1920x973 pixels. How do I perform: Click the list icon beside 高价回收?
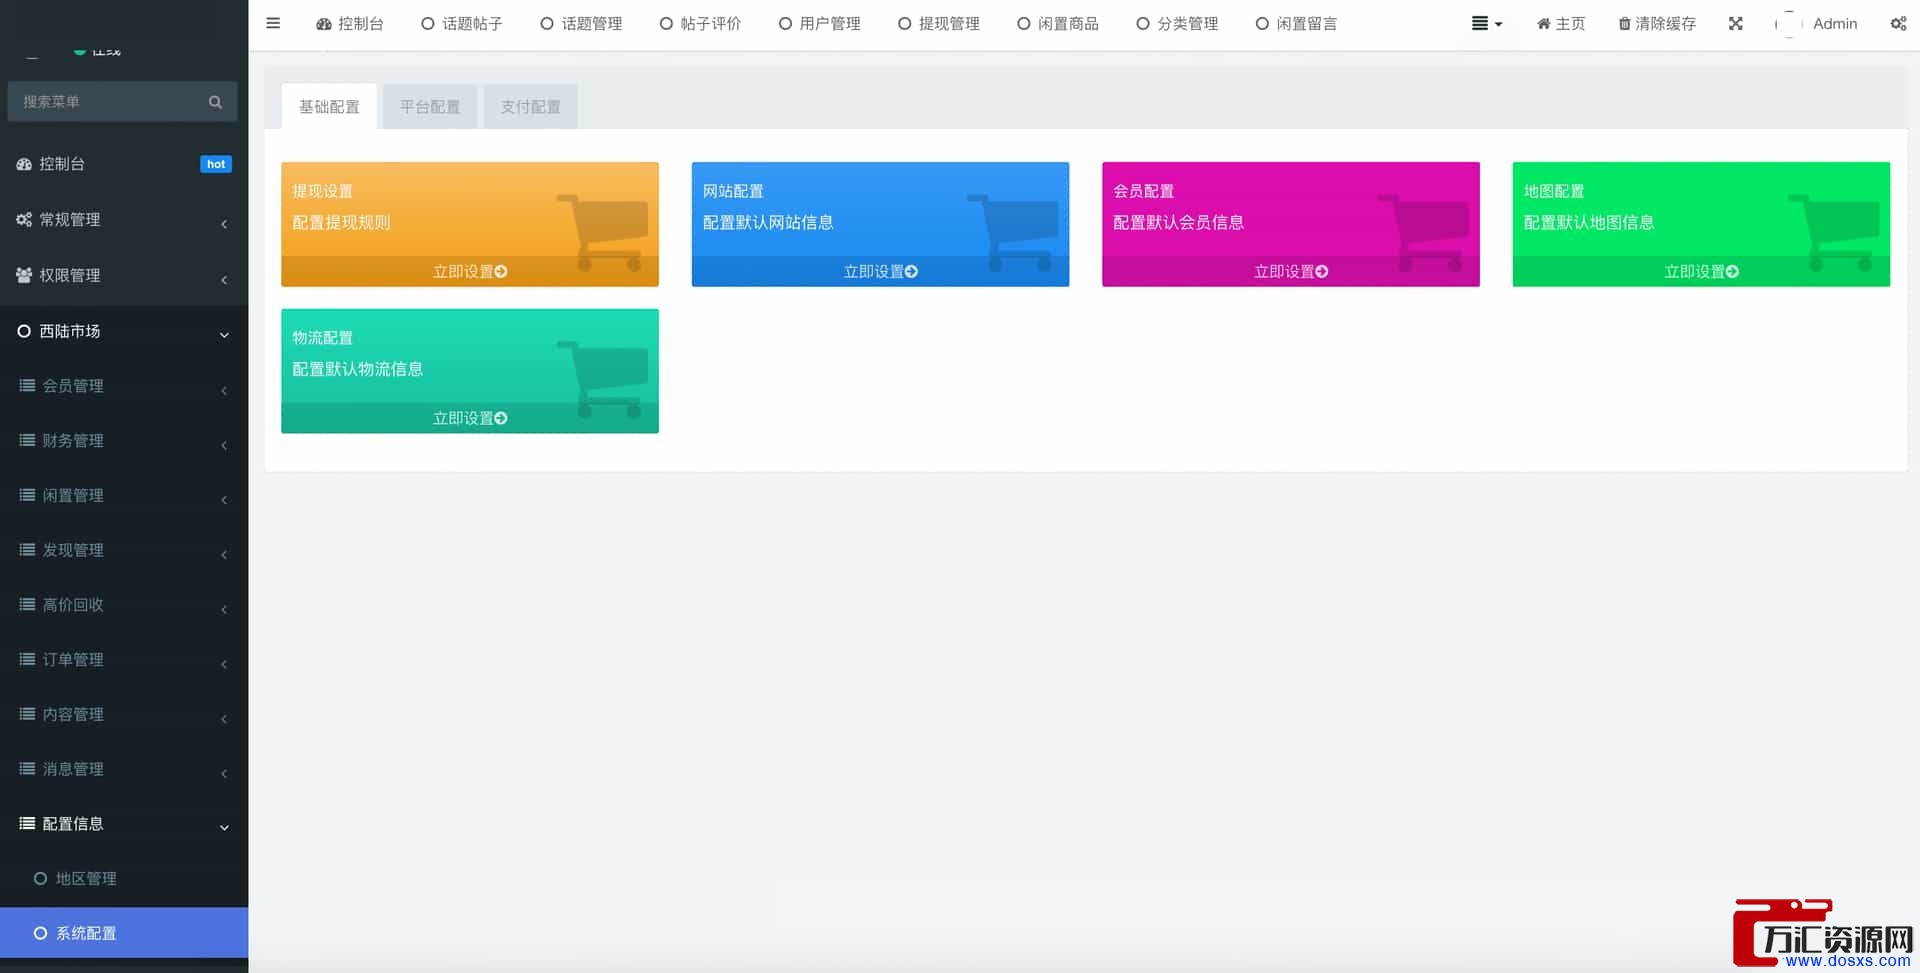click(x=27, y=604)
